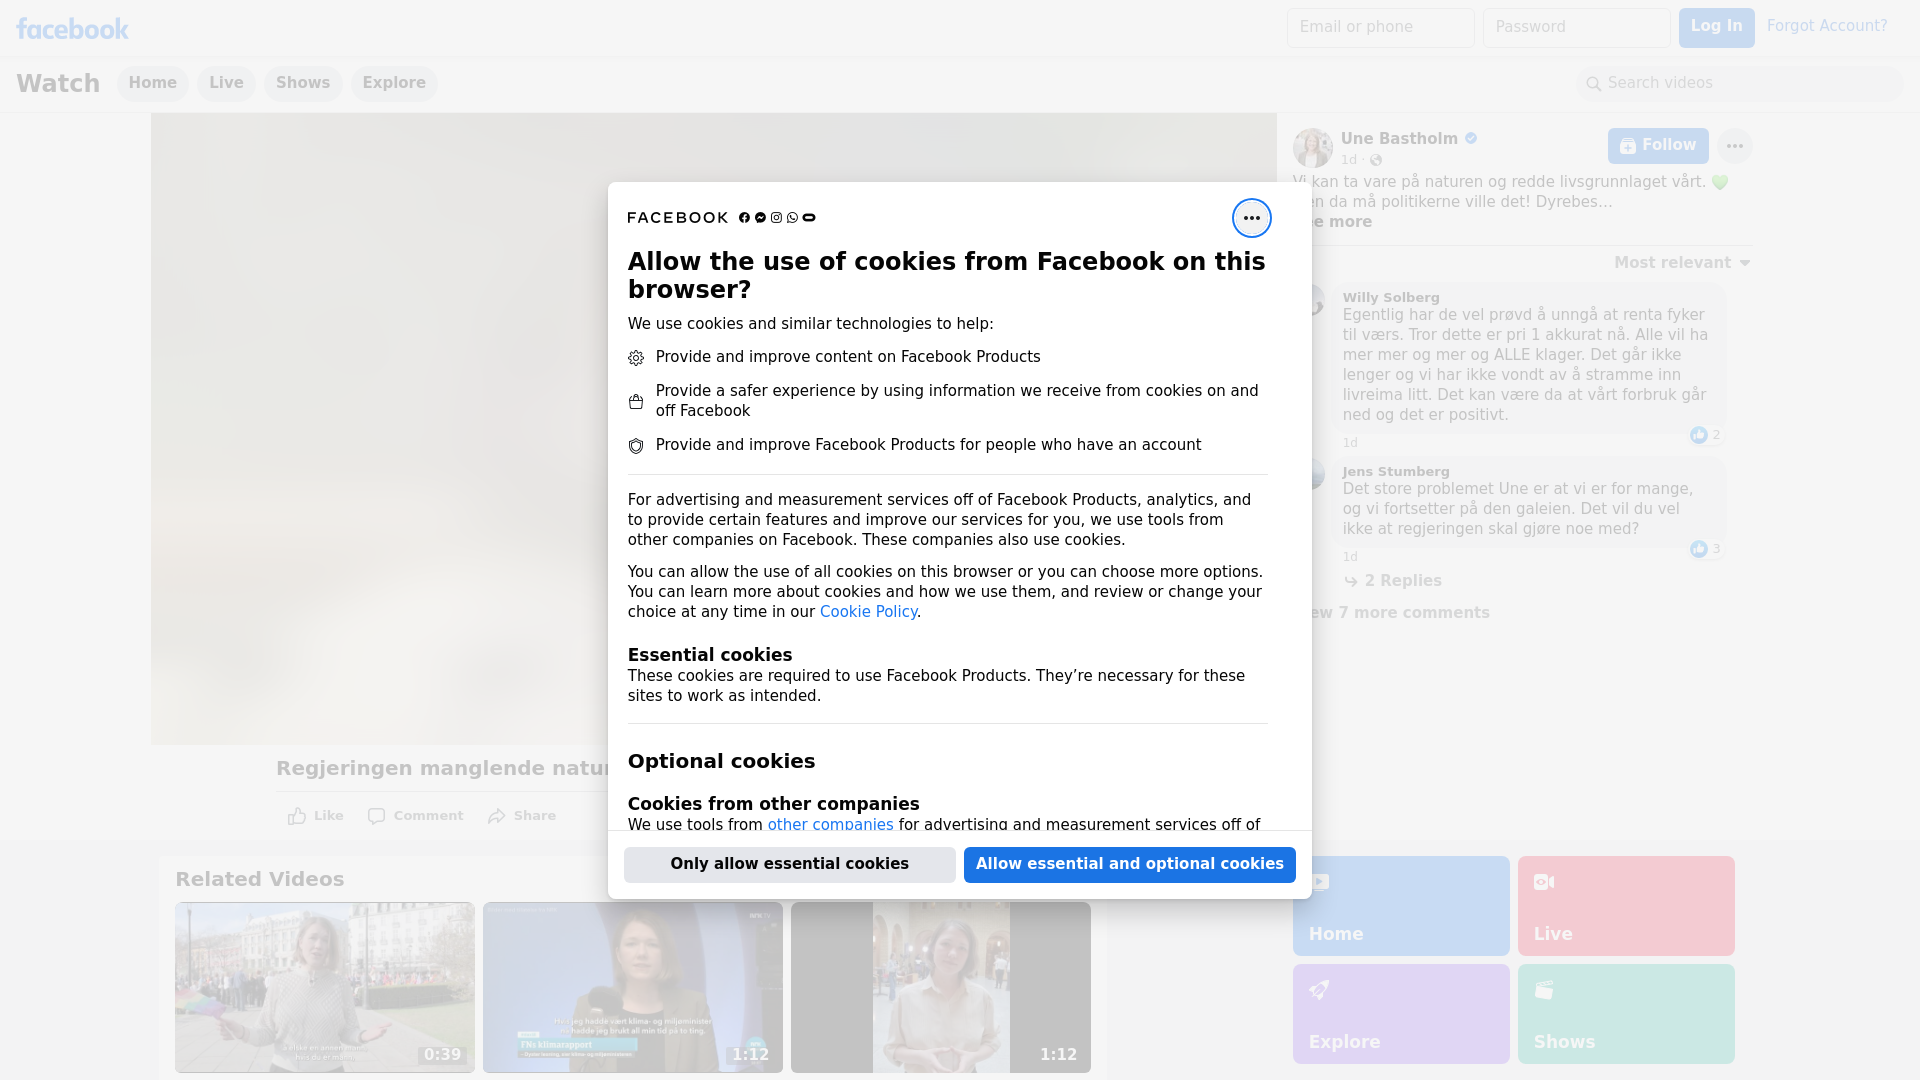Viewport: 1920px width, 1080px height.
Task: Select the Explore tab in Watch
Action: [394, 83]
